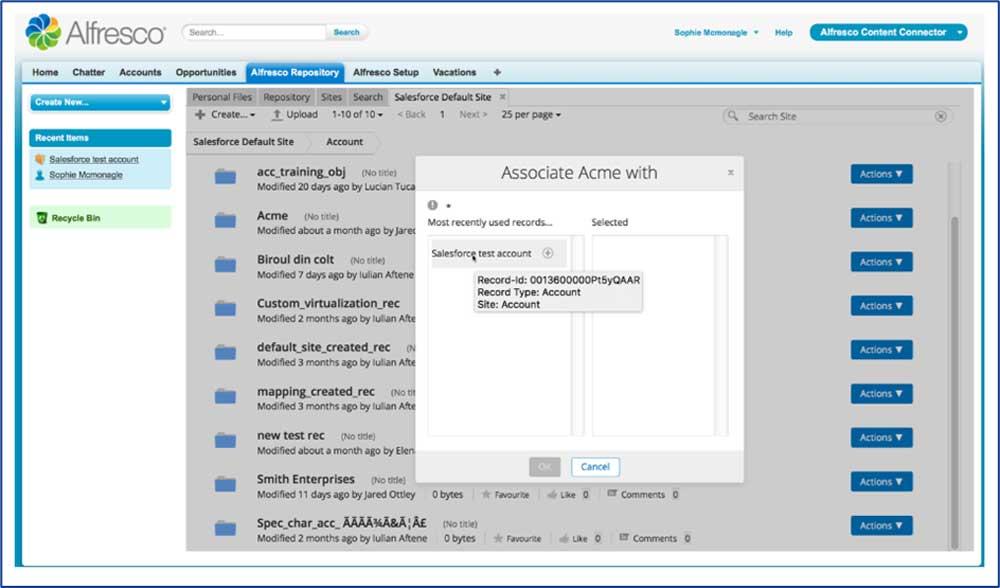Click the Recycle Bin link
Viewport: 1000px width, 588px height.
click(x=75, y=218)
